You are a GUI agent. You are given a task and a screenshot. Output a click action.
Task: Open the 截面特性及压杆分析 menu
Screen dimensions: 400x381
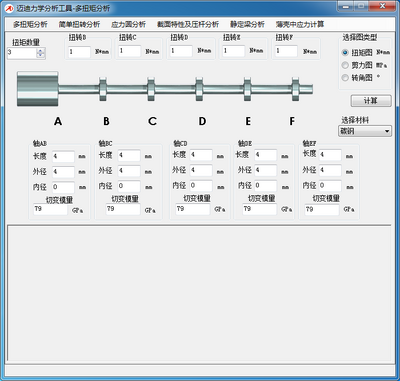coord(188,24)
